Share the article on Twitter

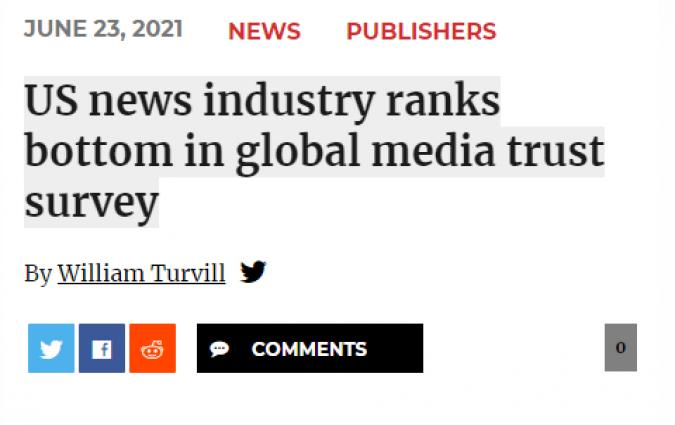coord(51,349)
